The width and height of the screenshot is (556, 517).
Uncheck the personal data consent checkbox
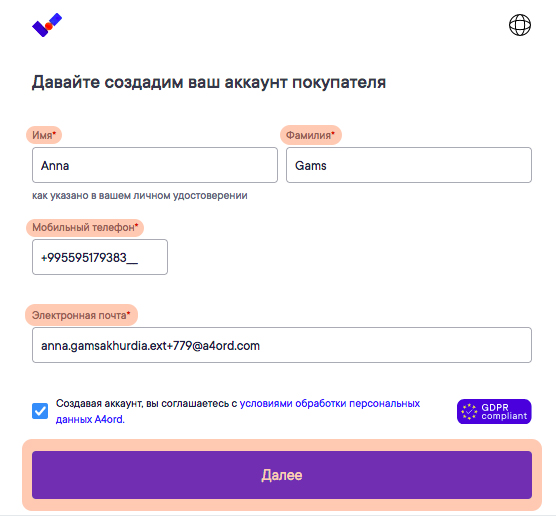tap(40, 411)
